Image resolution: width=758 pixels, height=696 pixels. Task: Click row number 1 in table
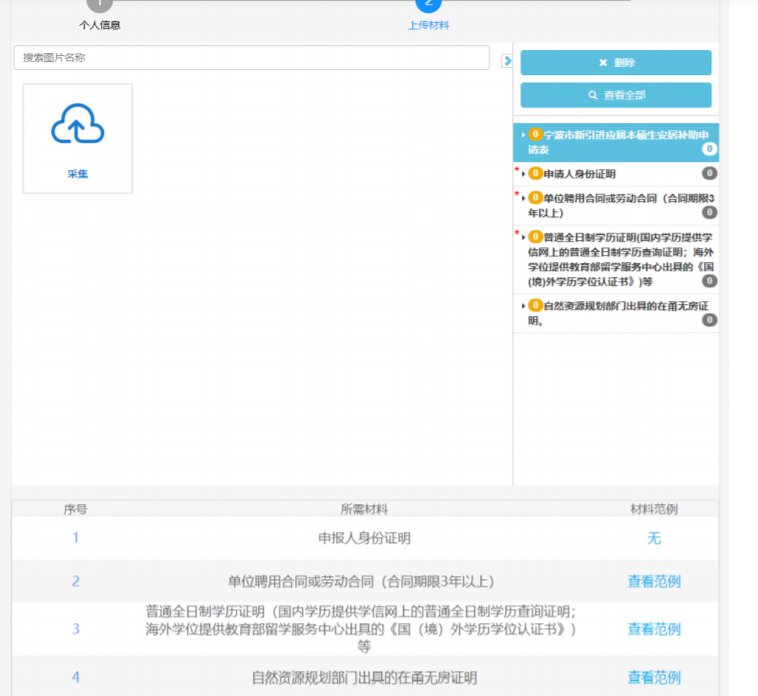(75, 538)
